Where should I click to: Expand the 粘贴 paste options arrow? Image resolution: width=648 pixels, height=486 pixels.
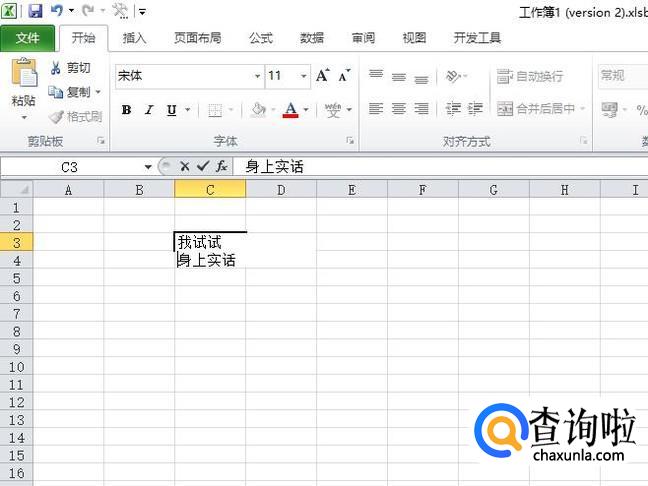click(x=24, y=118)
